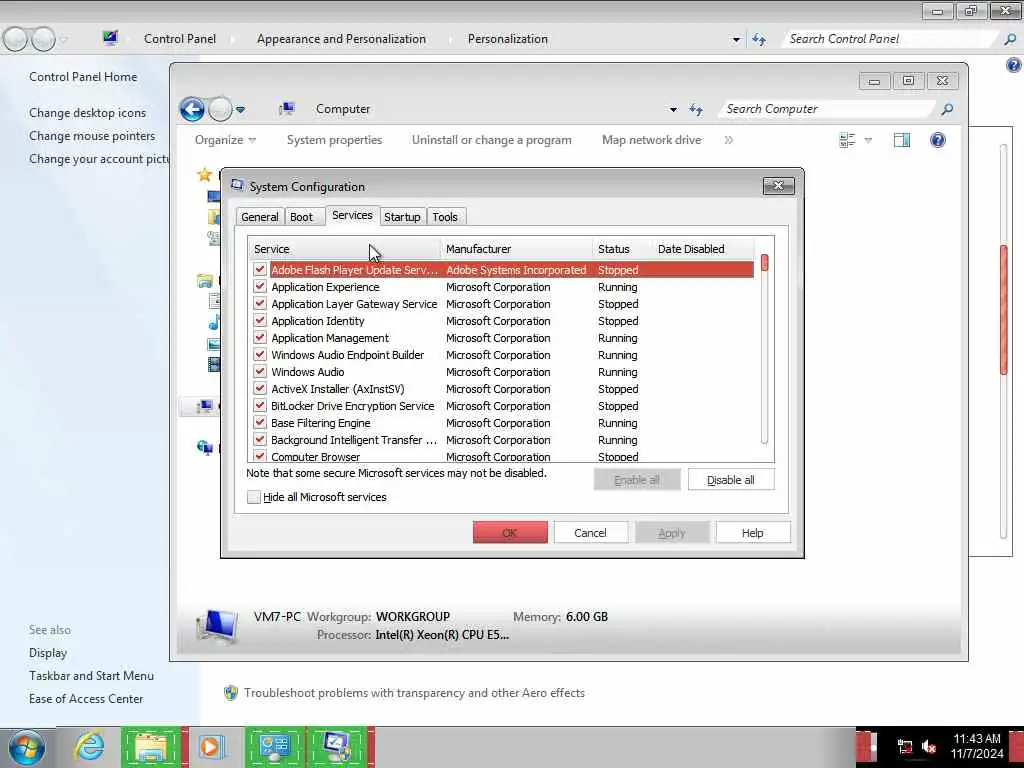Click the network tray icon
Viewport: 1024px width, 768px height.
click(x=904, y=746)
